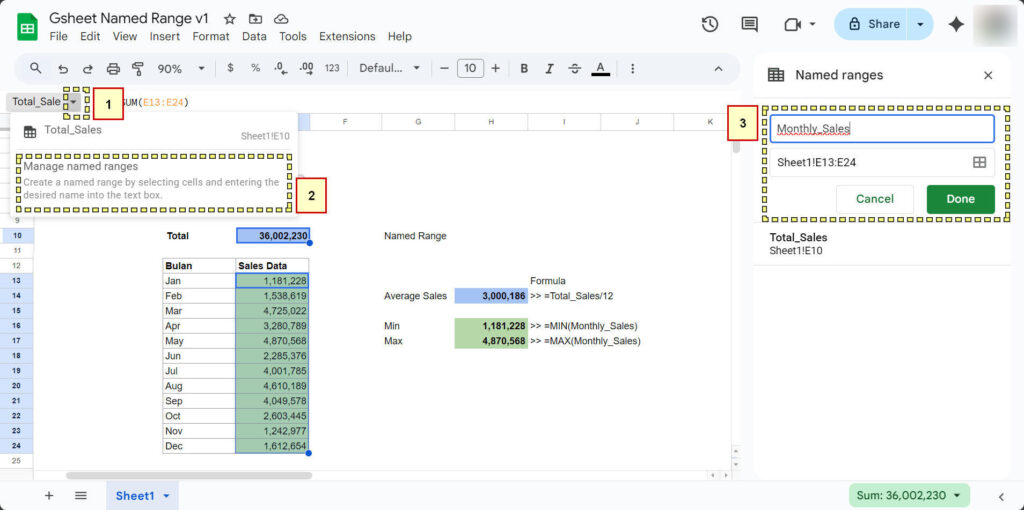The image size is (1024, 510).
Task: Open the Data menu
Action: tap(254, 37)
